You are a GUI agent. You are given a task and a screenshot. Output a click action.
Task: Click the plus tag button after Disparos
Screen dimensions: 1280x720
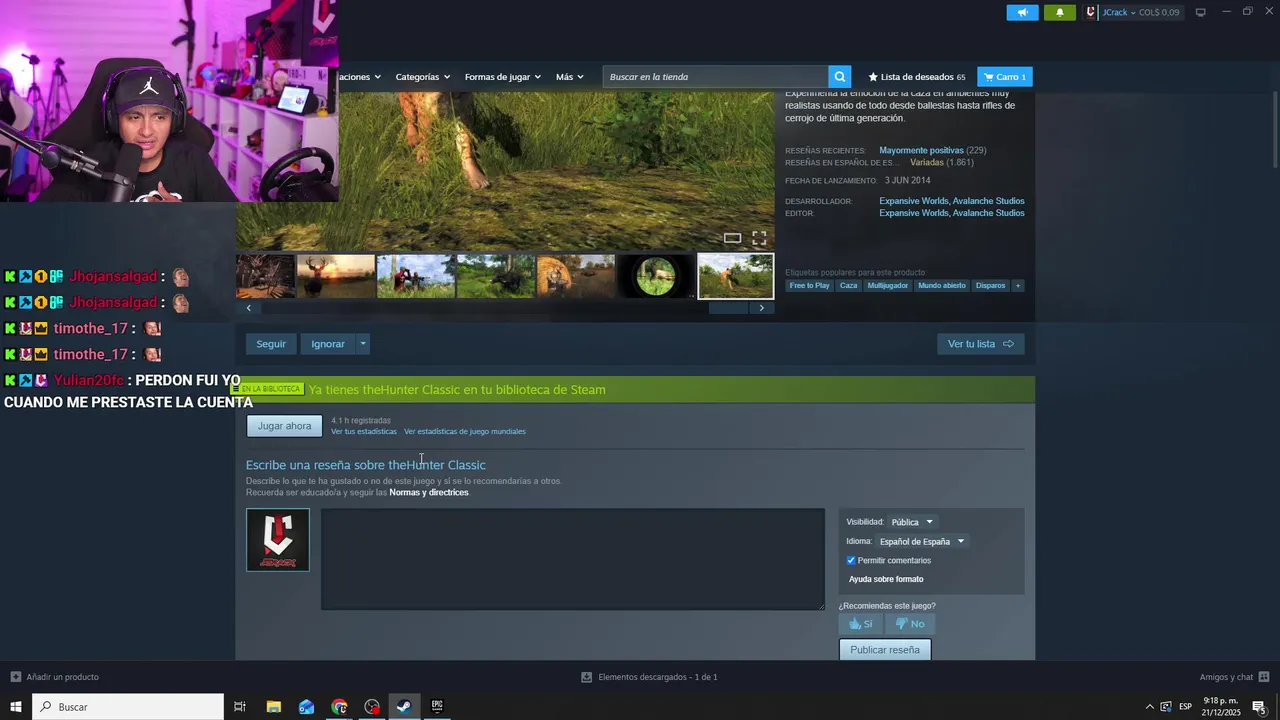tap(1018, 285)
